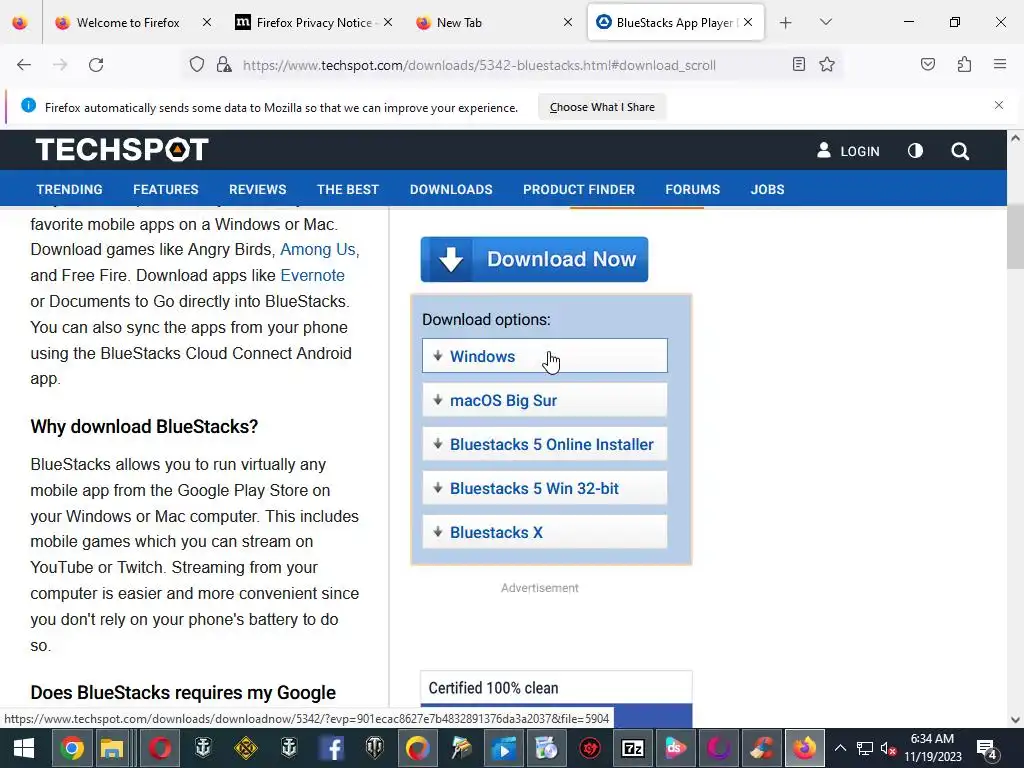Click the TechSpot logo
Image resolution: width=1024 pixels, height=768 pixels.
[x=122, y=150]
